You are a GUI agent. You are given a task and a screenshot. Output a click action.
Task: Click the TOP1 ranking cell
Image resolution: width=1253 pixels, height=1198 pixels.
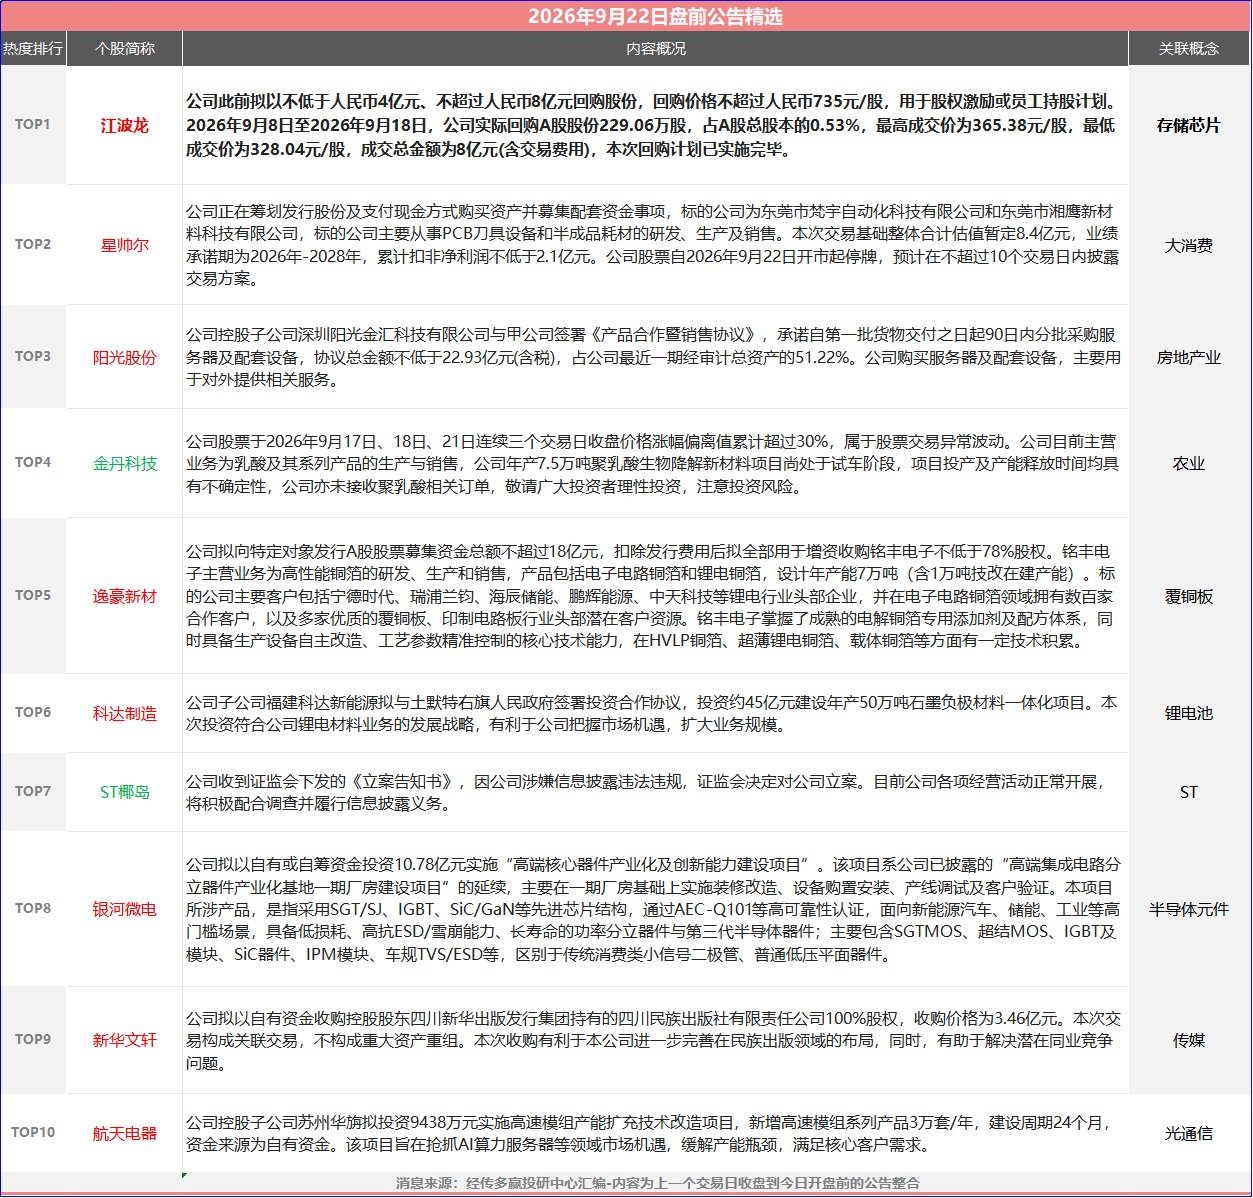33,125
